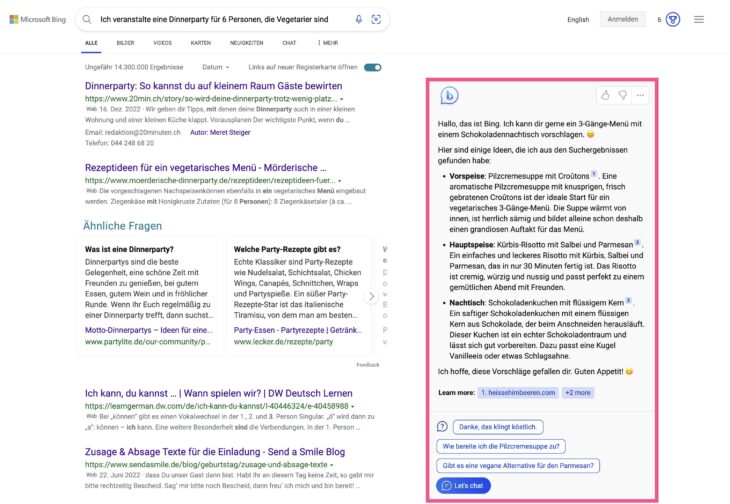Open result Rezeptideen für ein vegetarisches Menü
Screen dimensions: 730x504
tap(205, 168)
